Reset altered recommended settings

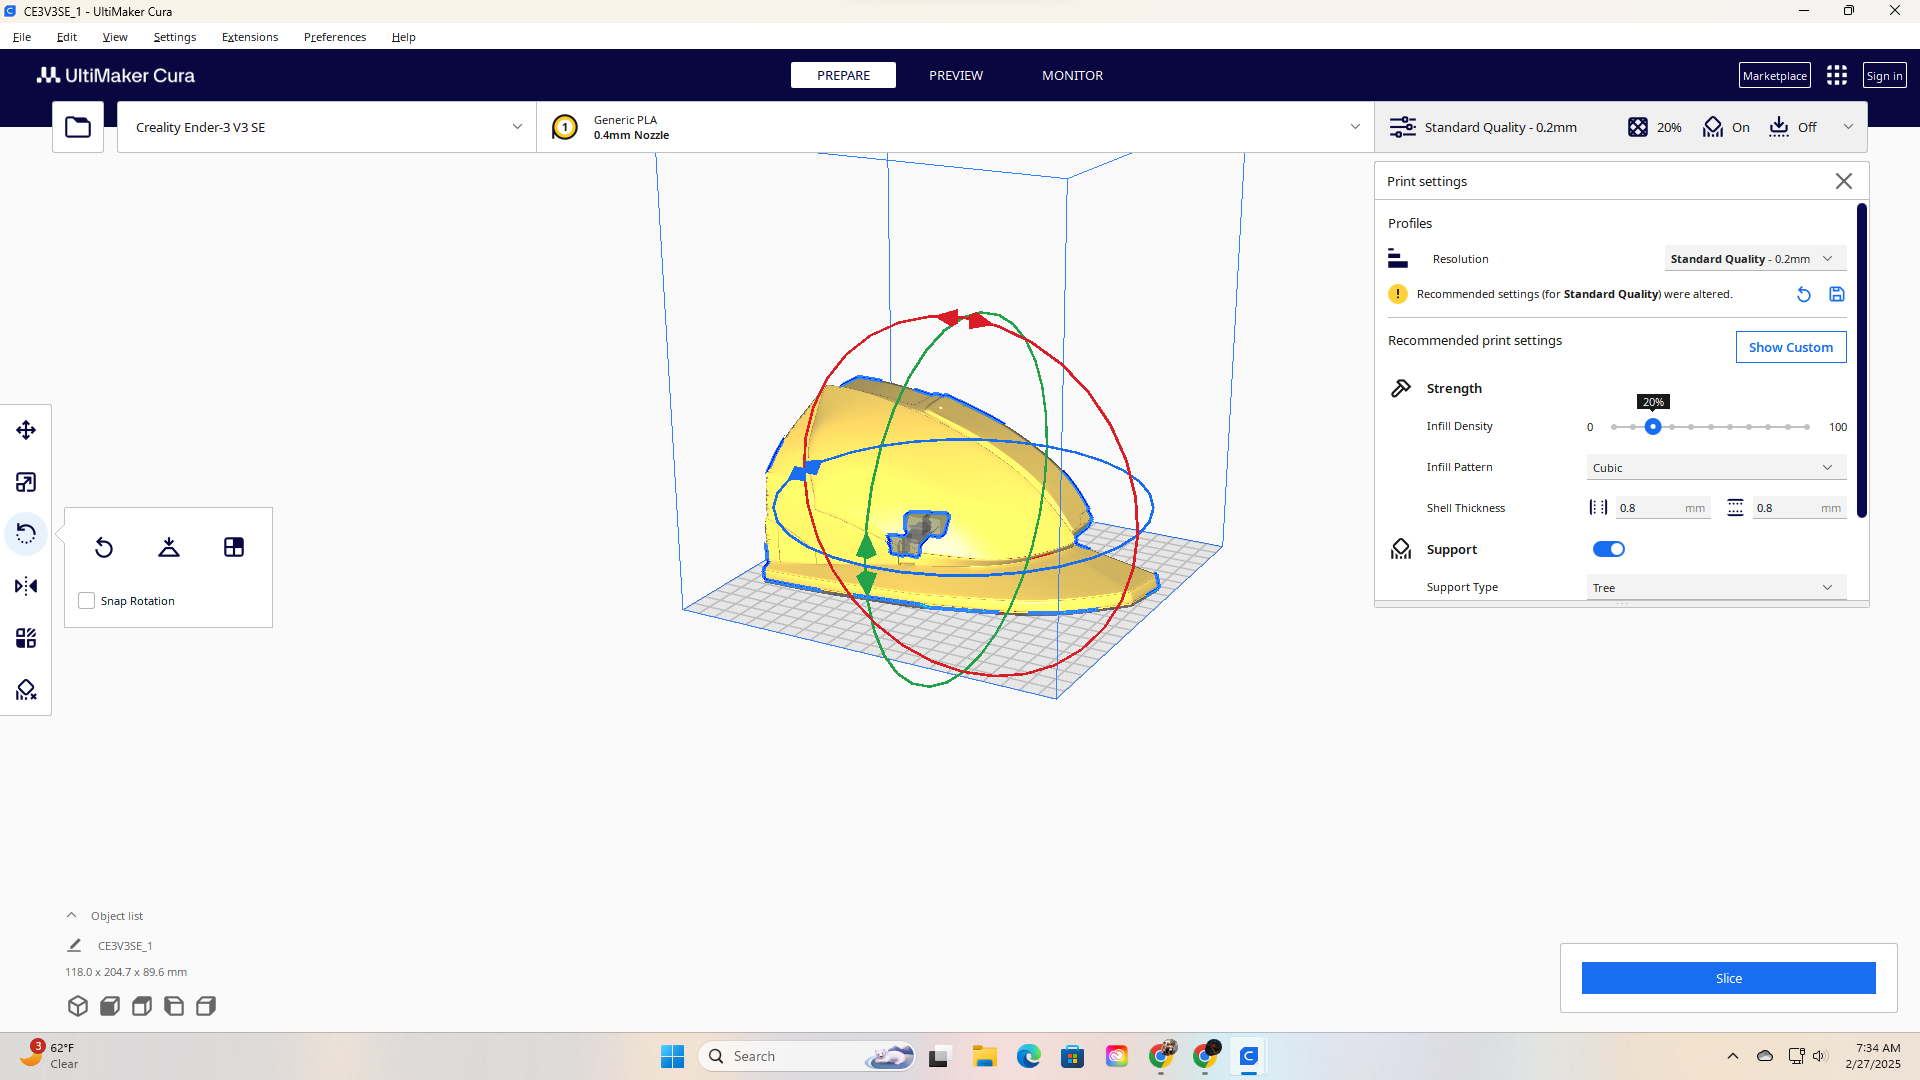click(1804, 294)
